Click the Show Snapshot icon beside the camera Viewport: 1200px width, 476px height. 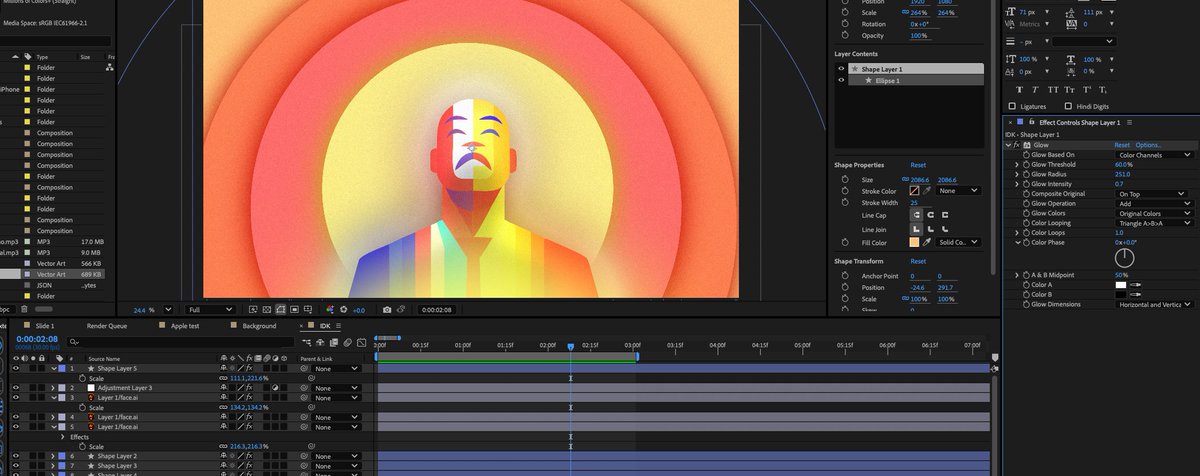401,310
